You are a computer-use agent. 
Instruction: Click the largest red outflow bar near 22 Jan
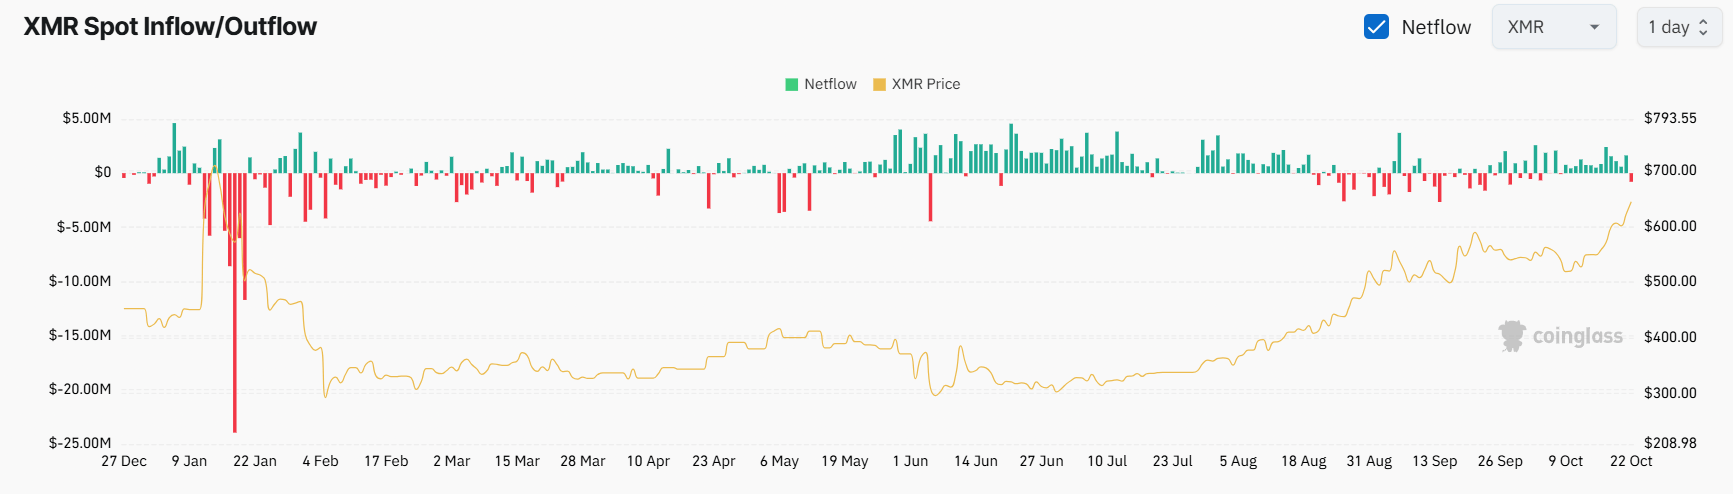[x=235, y=302]
